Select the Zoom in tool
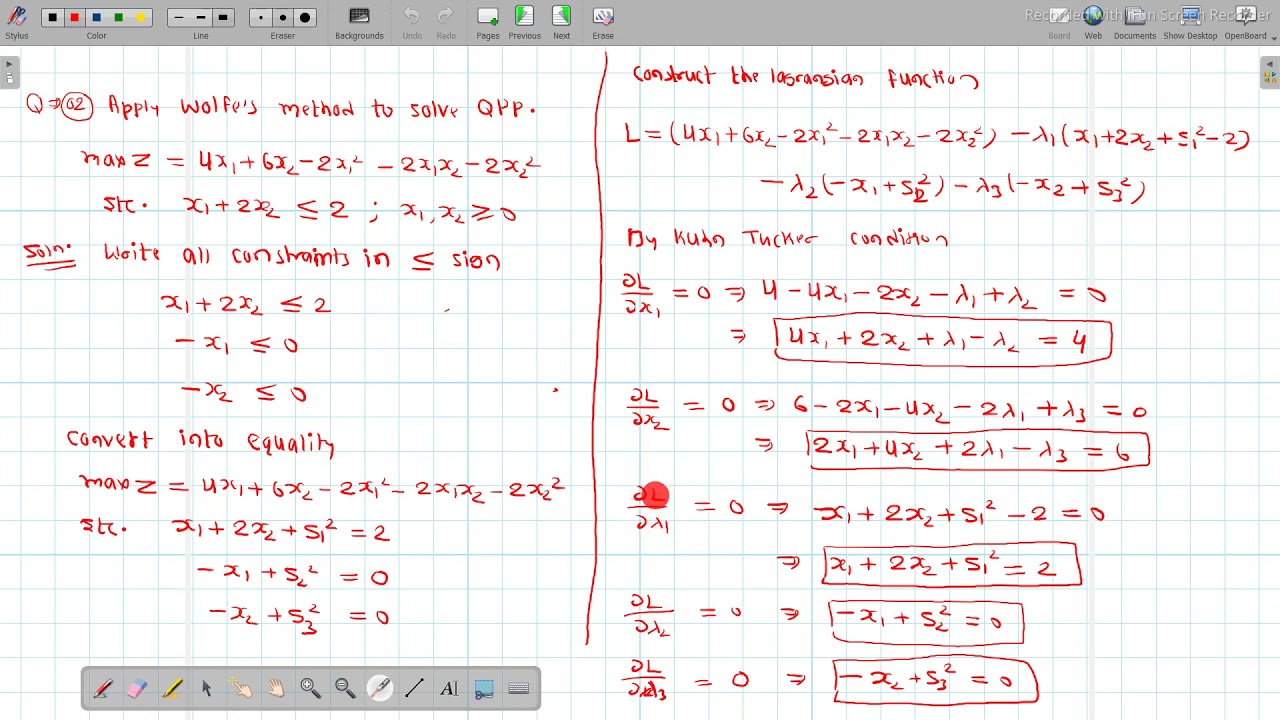1280x720 pixels. (x=310, y=689)
